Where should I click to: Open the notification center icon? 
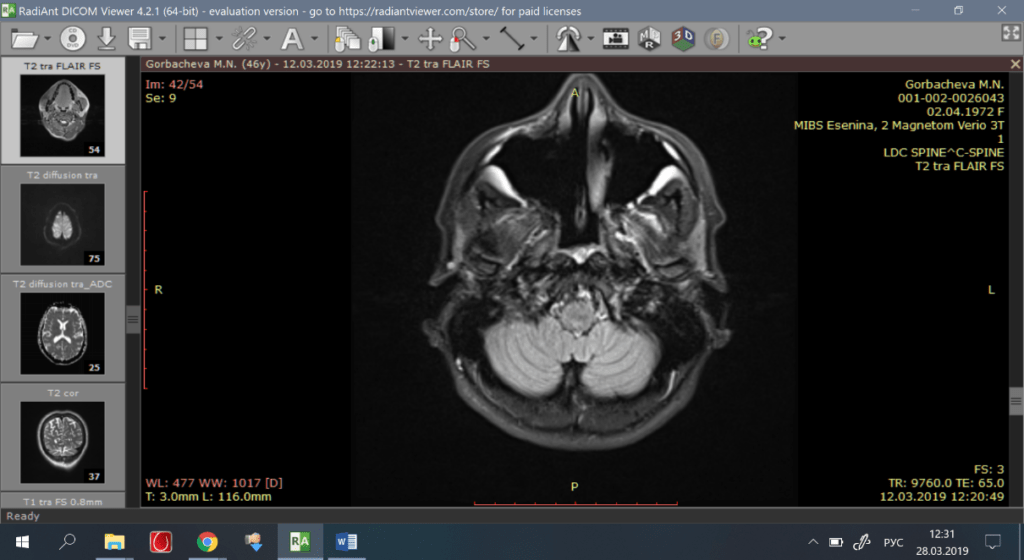pos(993,542)
